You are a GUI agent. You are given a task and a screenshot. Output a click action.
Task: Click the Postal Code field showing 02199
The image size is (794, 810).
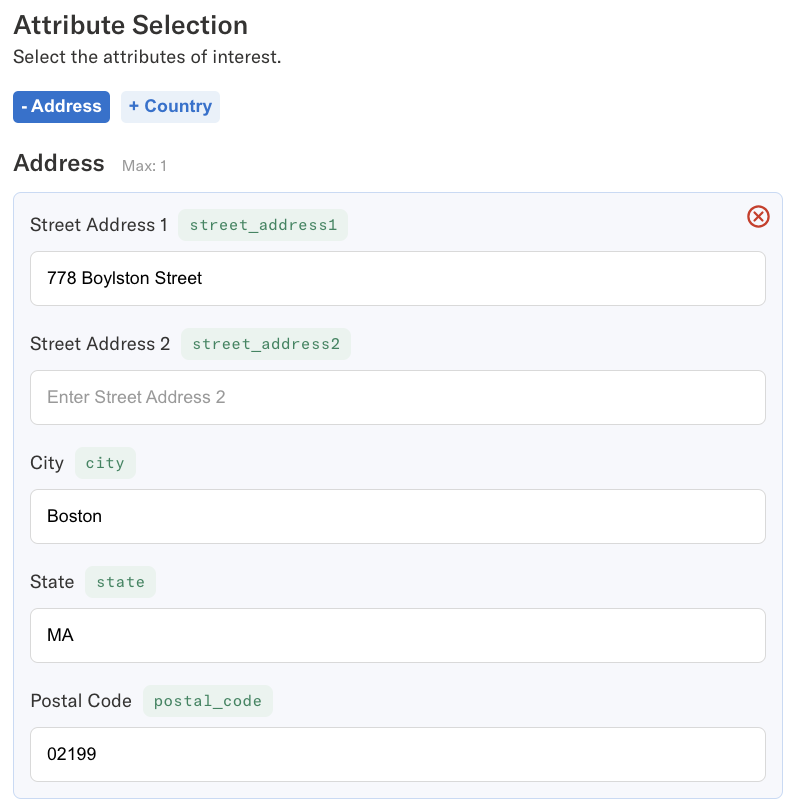[397, 754]
